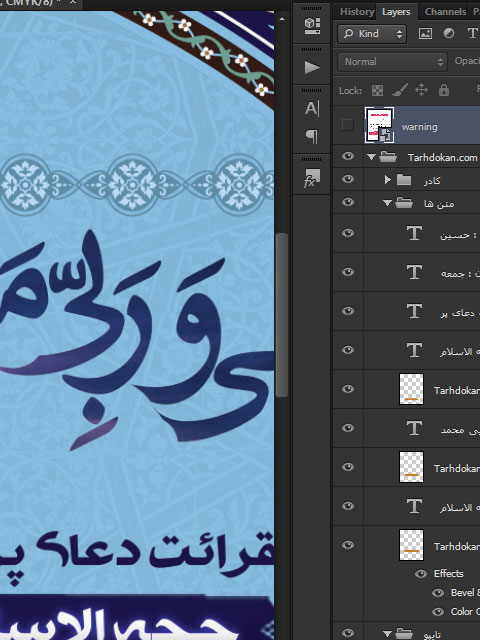
Task: Hide the متن ها group
Action: click(x=348, y=202)
